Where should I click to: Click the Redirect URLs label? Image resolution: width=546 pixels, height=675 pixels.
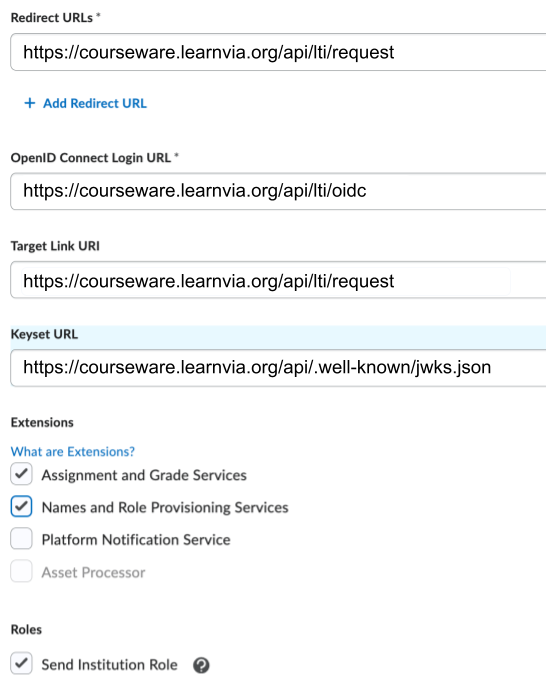tap(52, 18)
